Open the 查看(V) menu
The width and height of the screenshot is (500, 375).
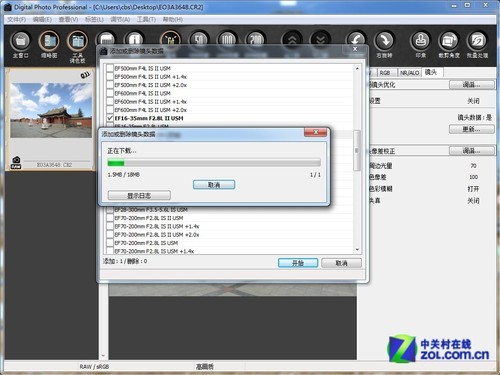tap(68, 19)
